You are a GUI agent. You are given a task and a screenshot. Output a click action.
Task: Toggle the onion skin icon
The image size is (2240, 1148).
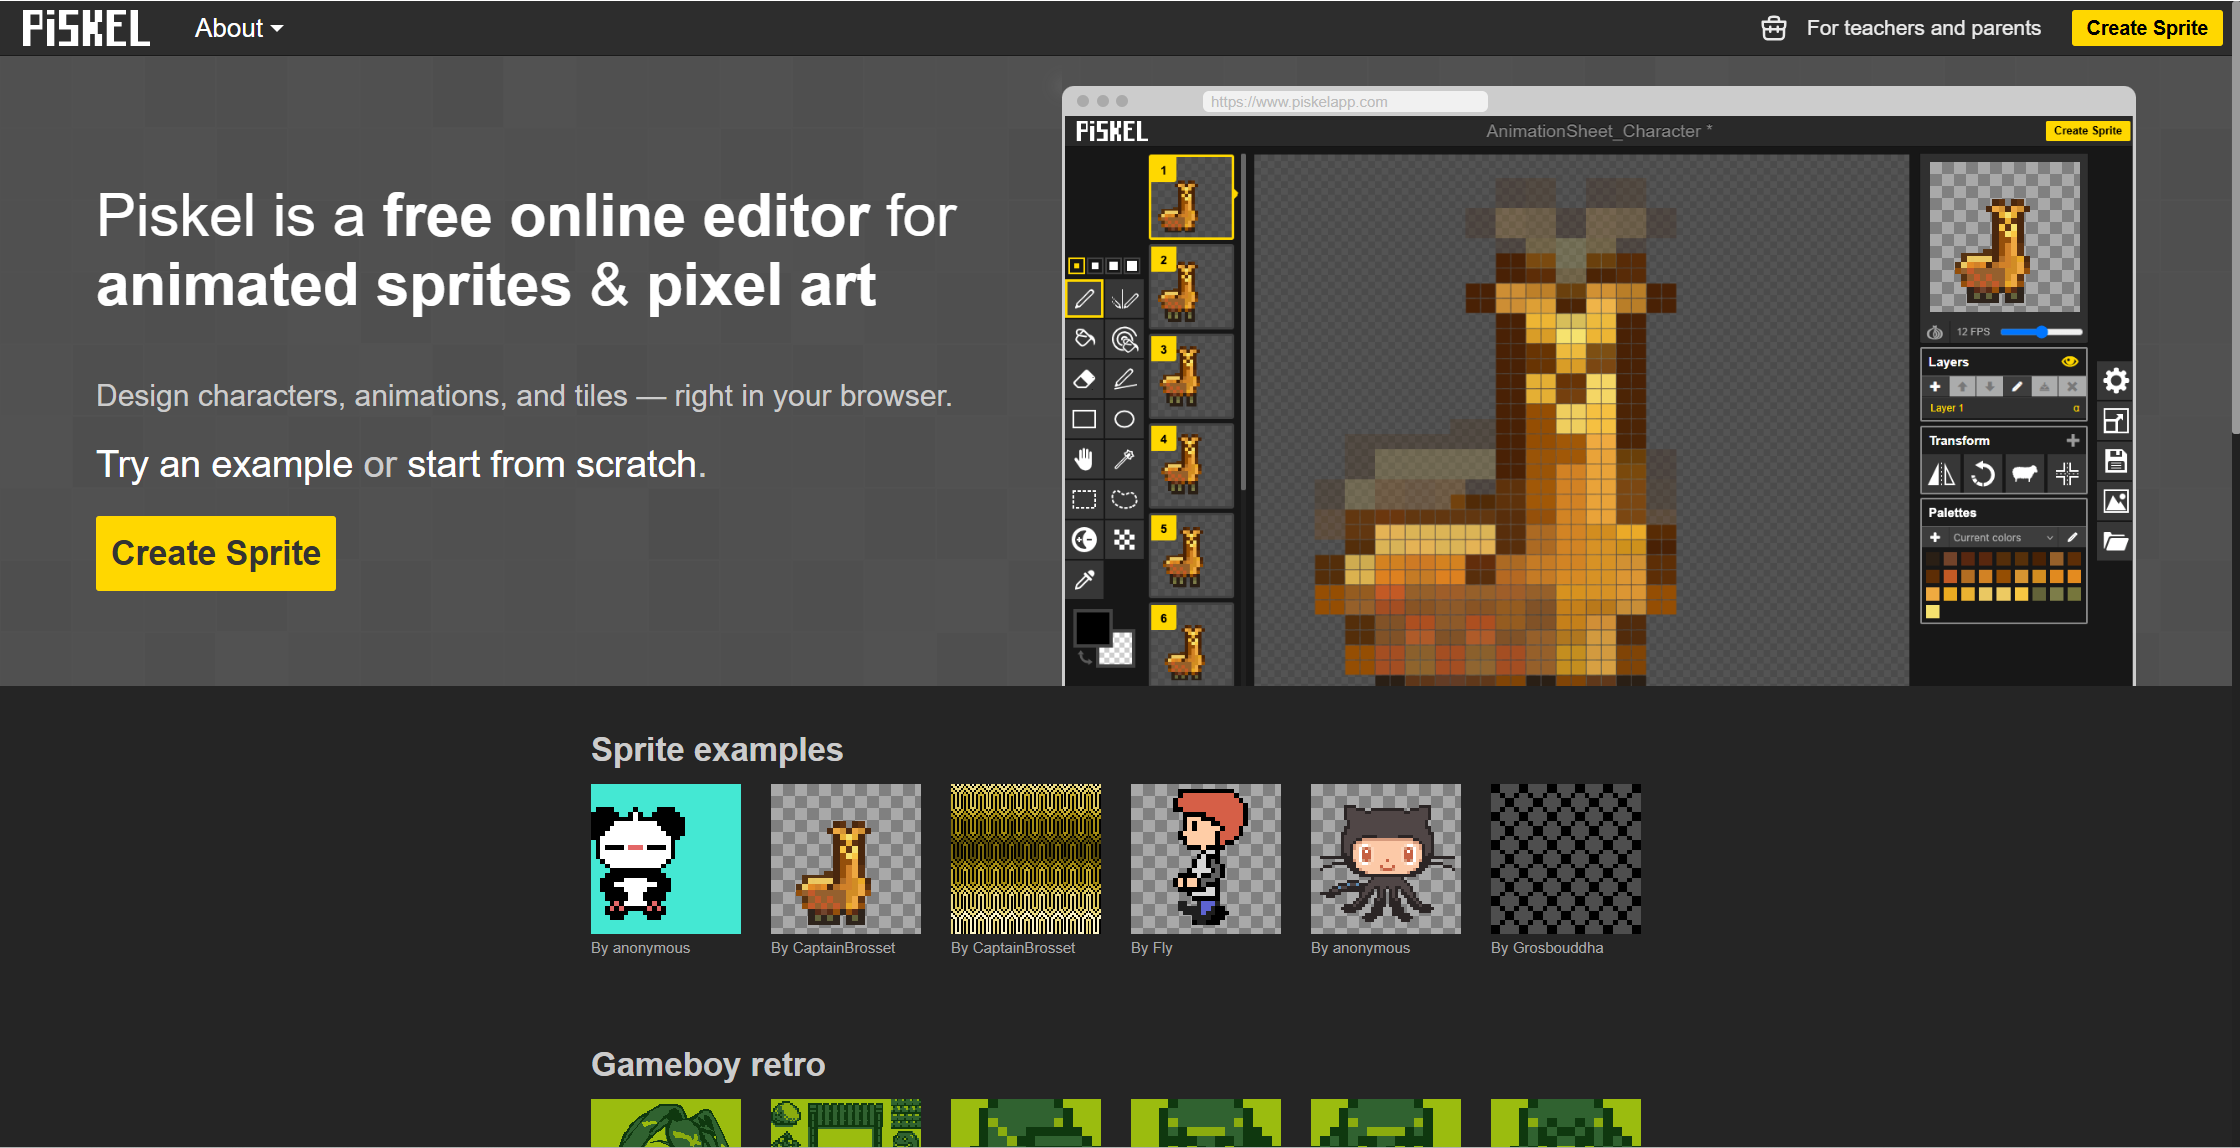point(1935,332)
